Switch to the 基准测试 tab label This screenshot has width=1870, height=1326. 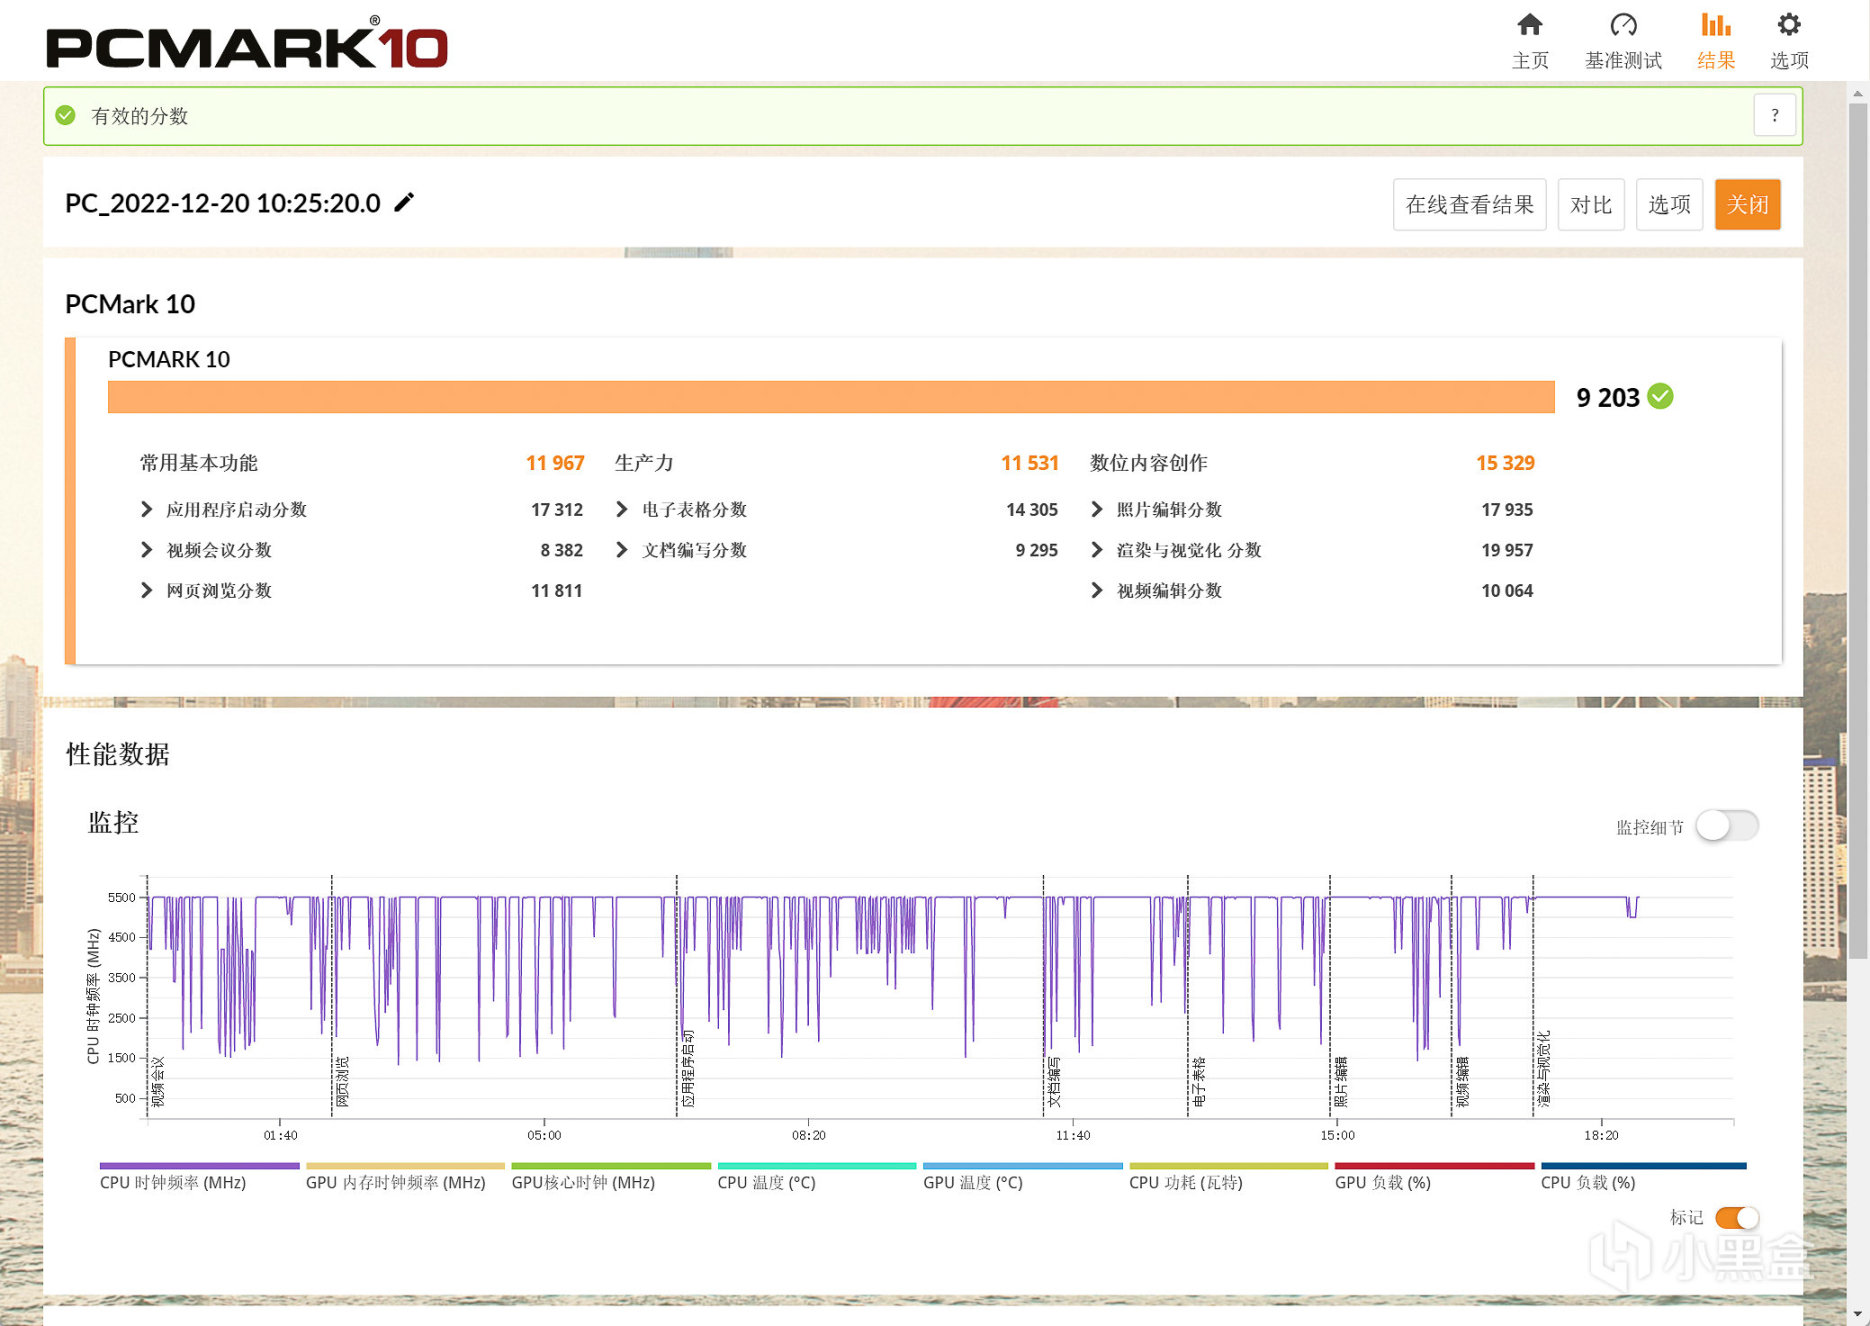click(1623, 60)
